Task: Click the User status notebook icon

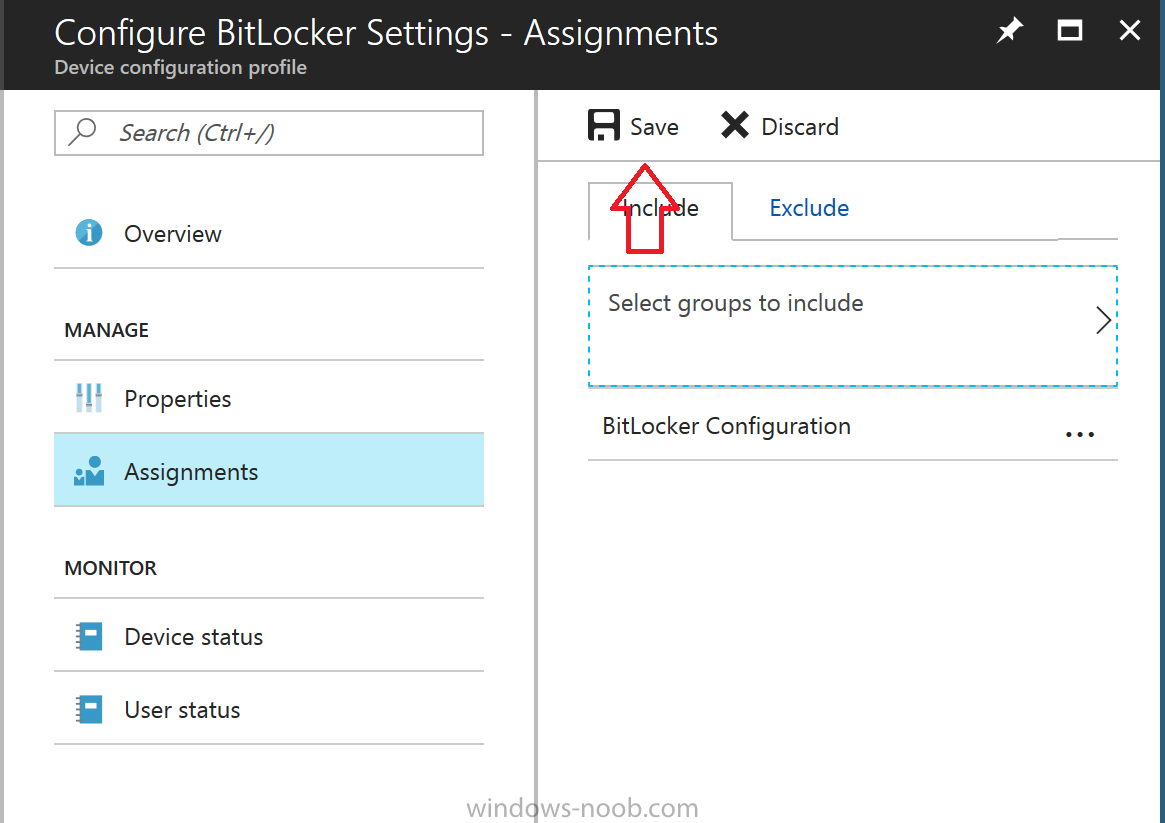Action: coord(89,710)
